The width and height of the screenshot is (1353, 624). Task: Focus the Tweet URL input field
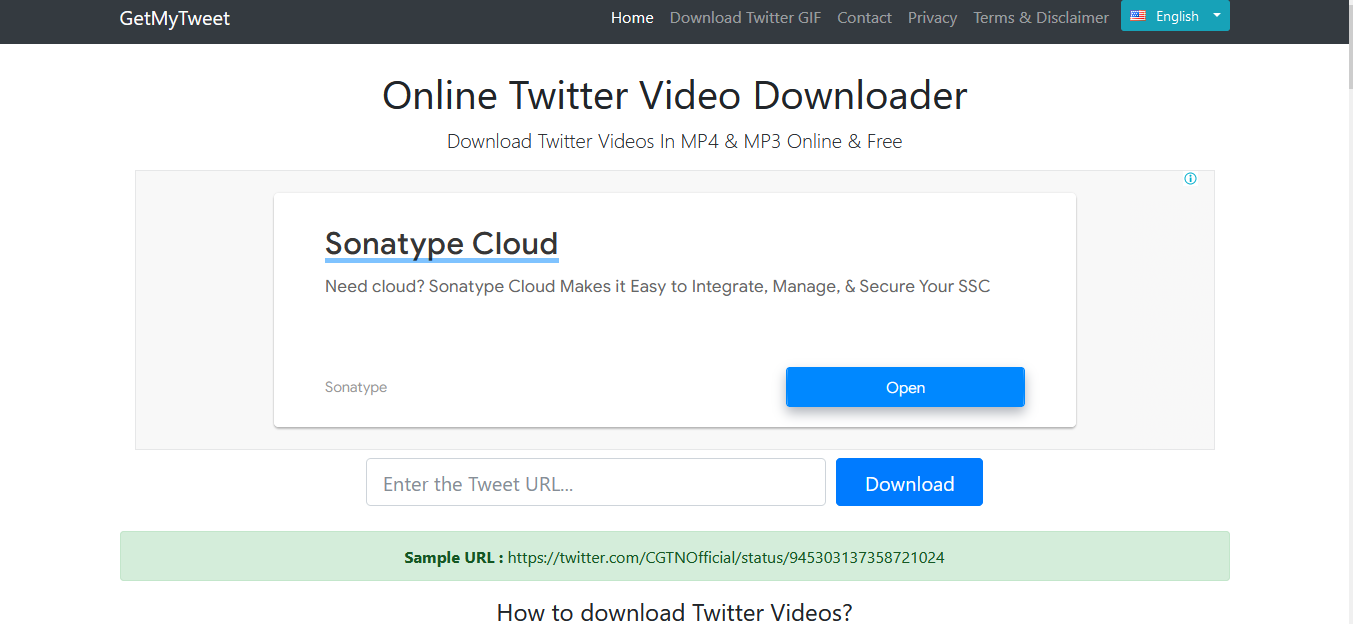coord(596,482)
